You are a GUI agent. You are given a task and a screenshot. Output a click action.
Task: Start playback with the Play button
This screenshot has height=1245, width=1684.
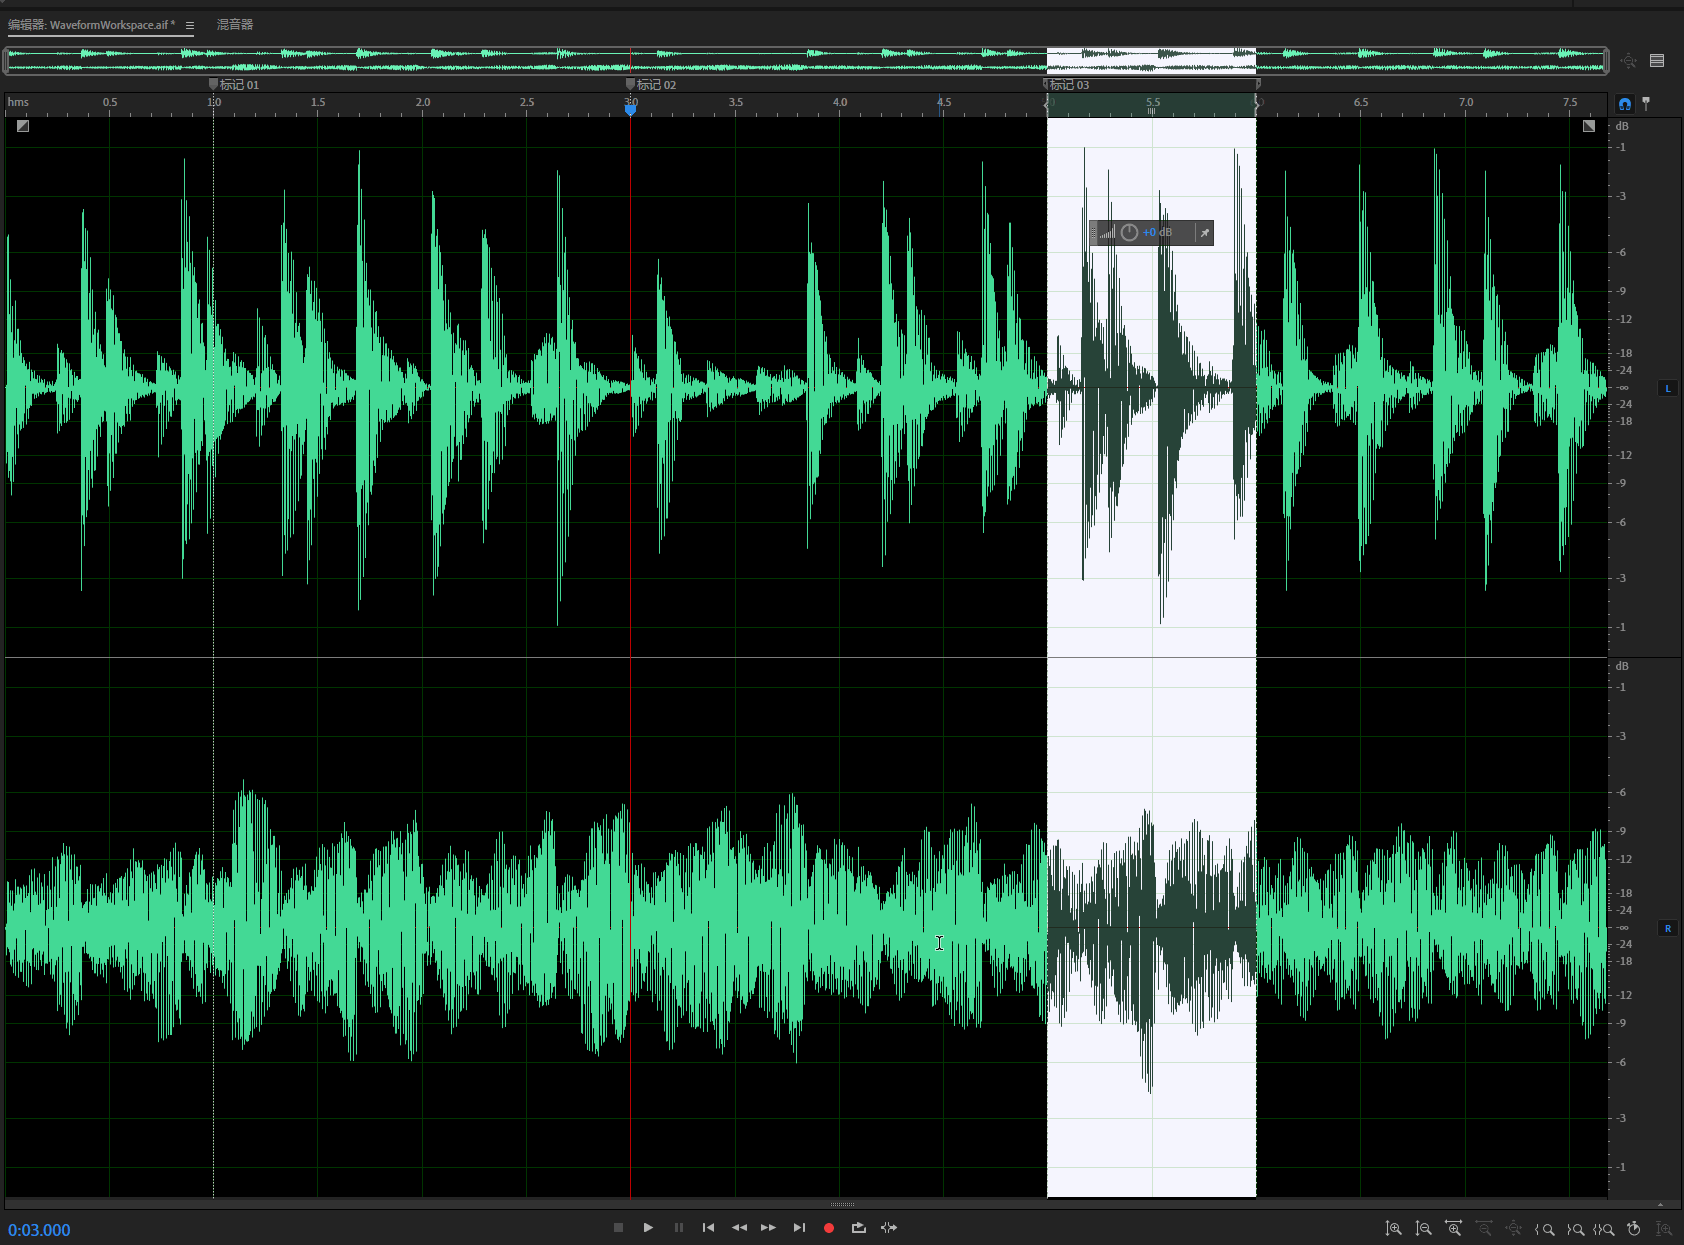coord(648,1228)
